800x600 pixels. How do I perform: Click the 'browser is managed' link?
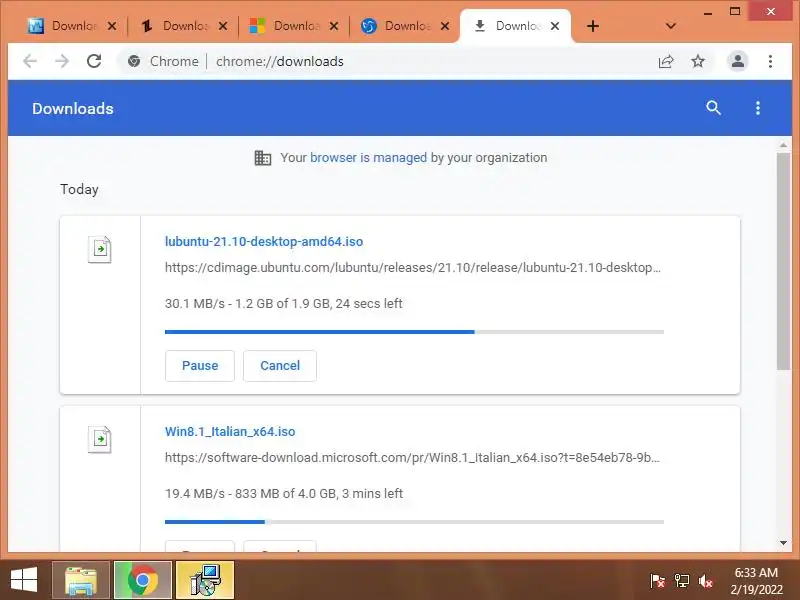[368, 158]
